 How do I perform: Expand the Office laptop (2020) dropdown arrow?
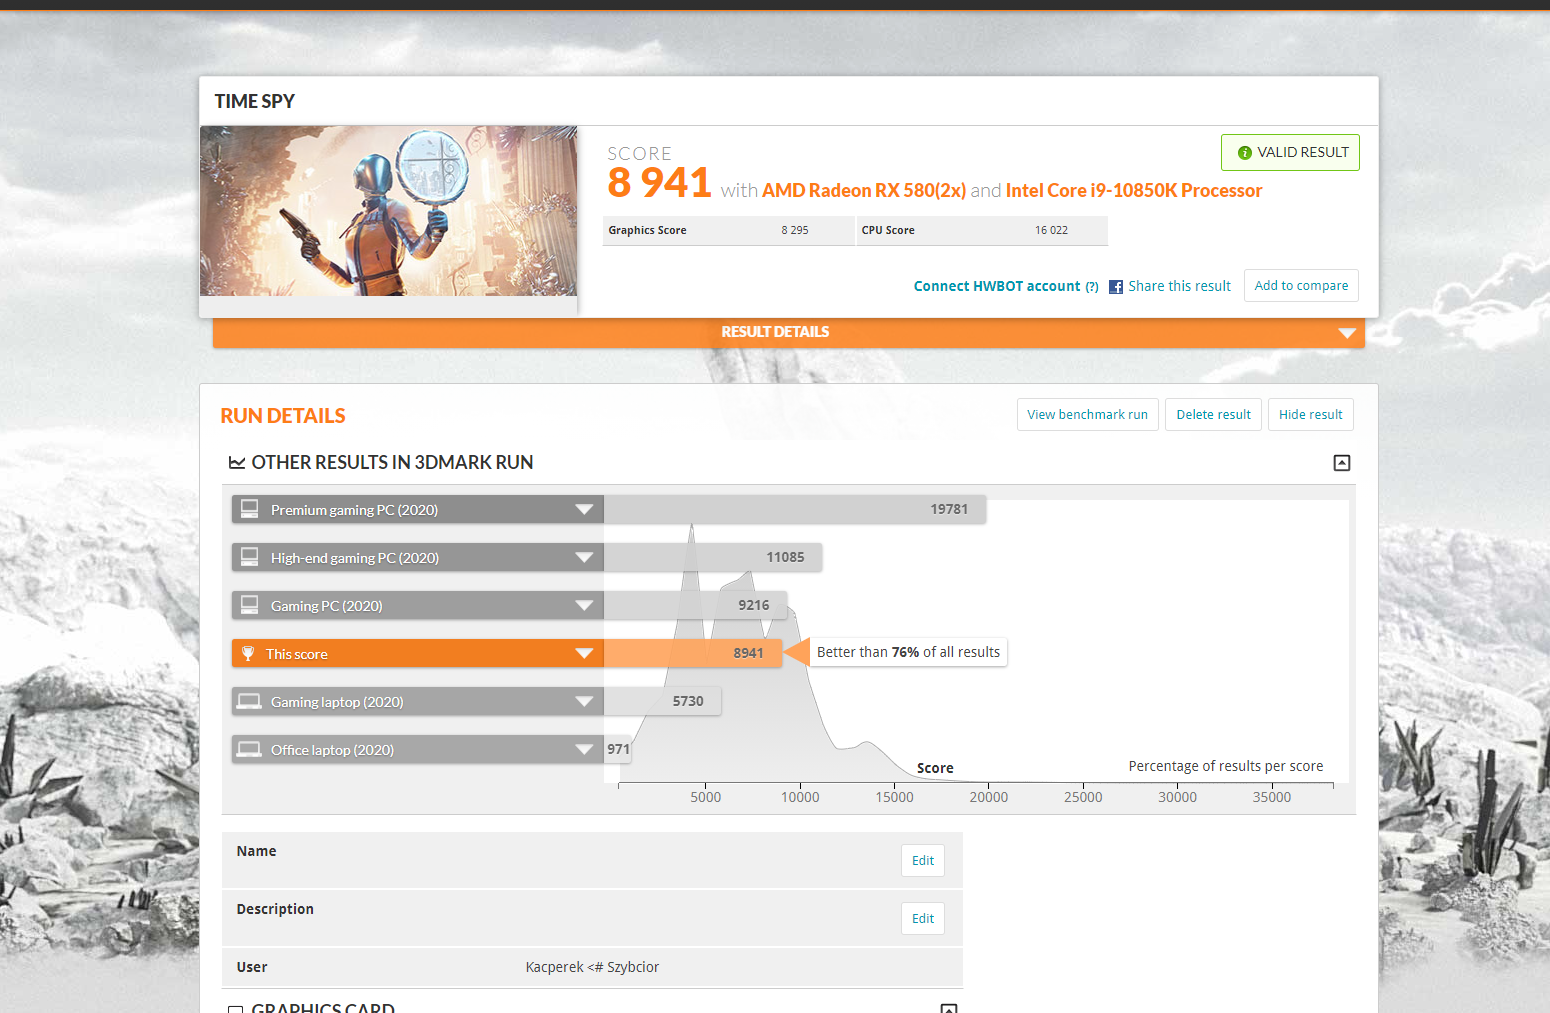[584, 750]
